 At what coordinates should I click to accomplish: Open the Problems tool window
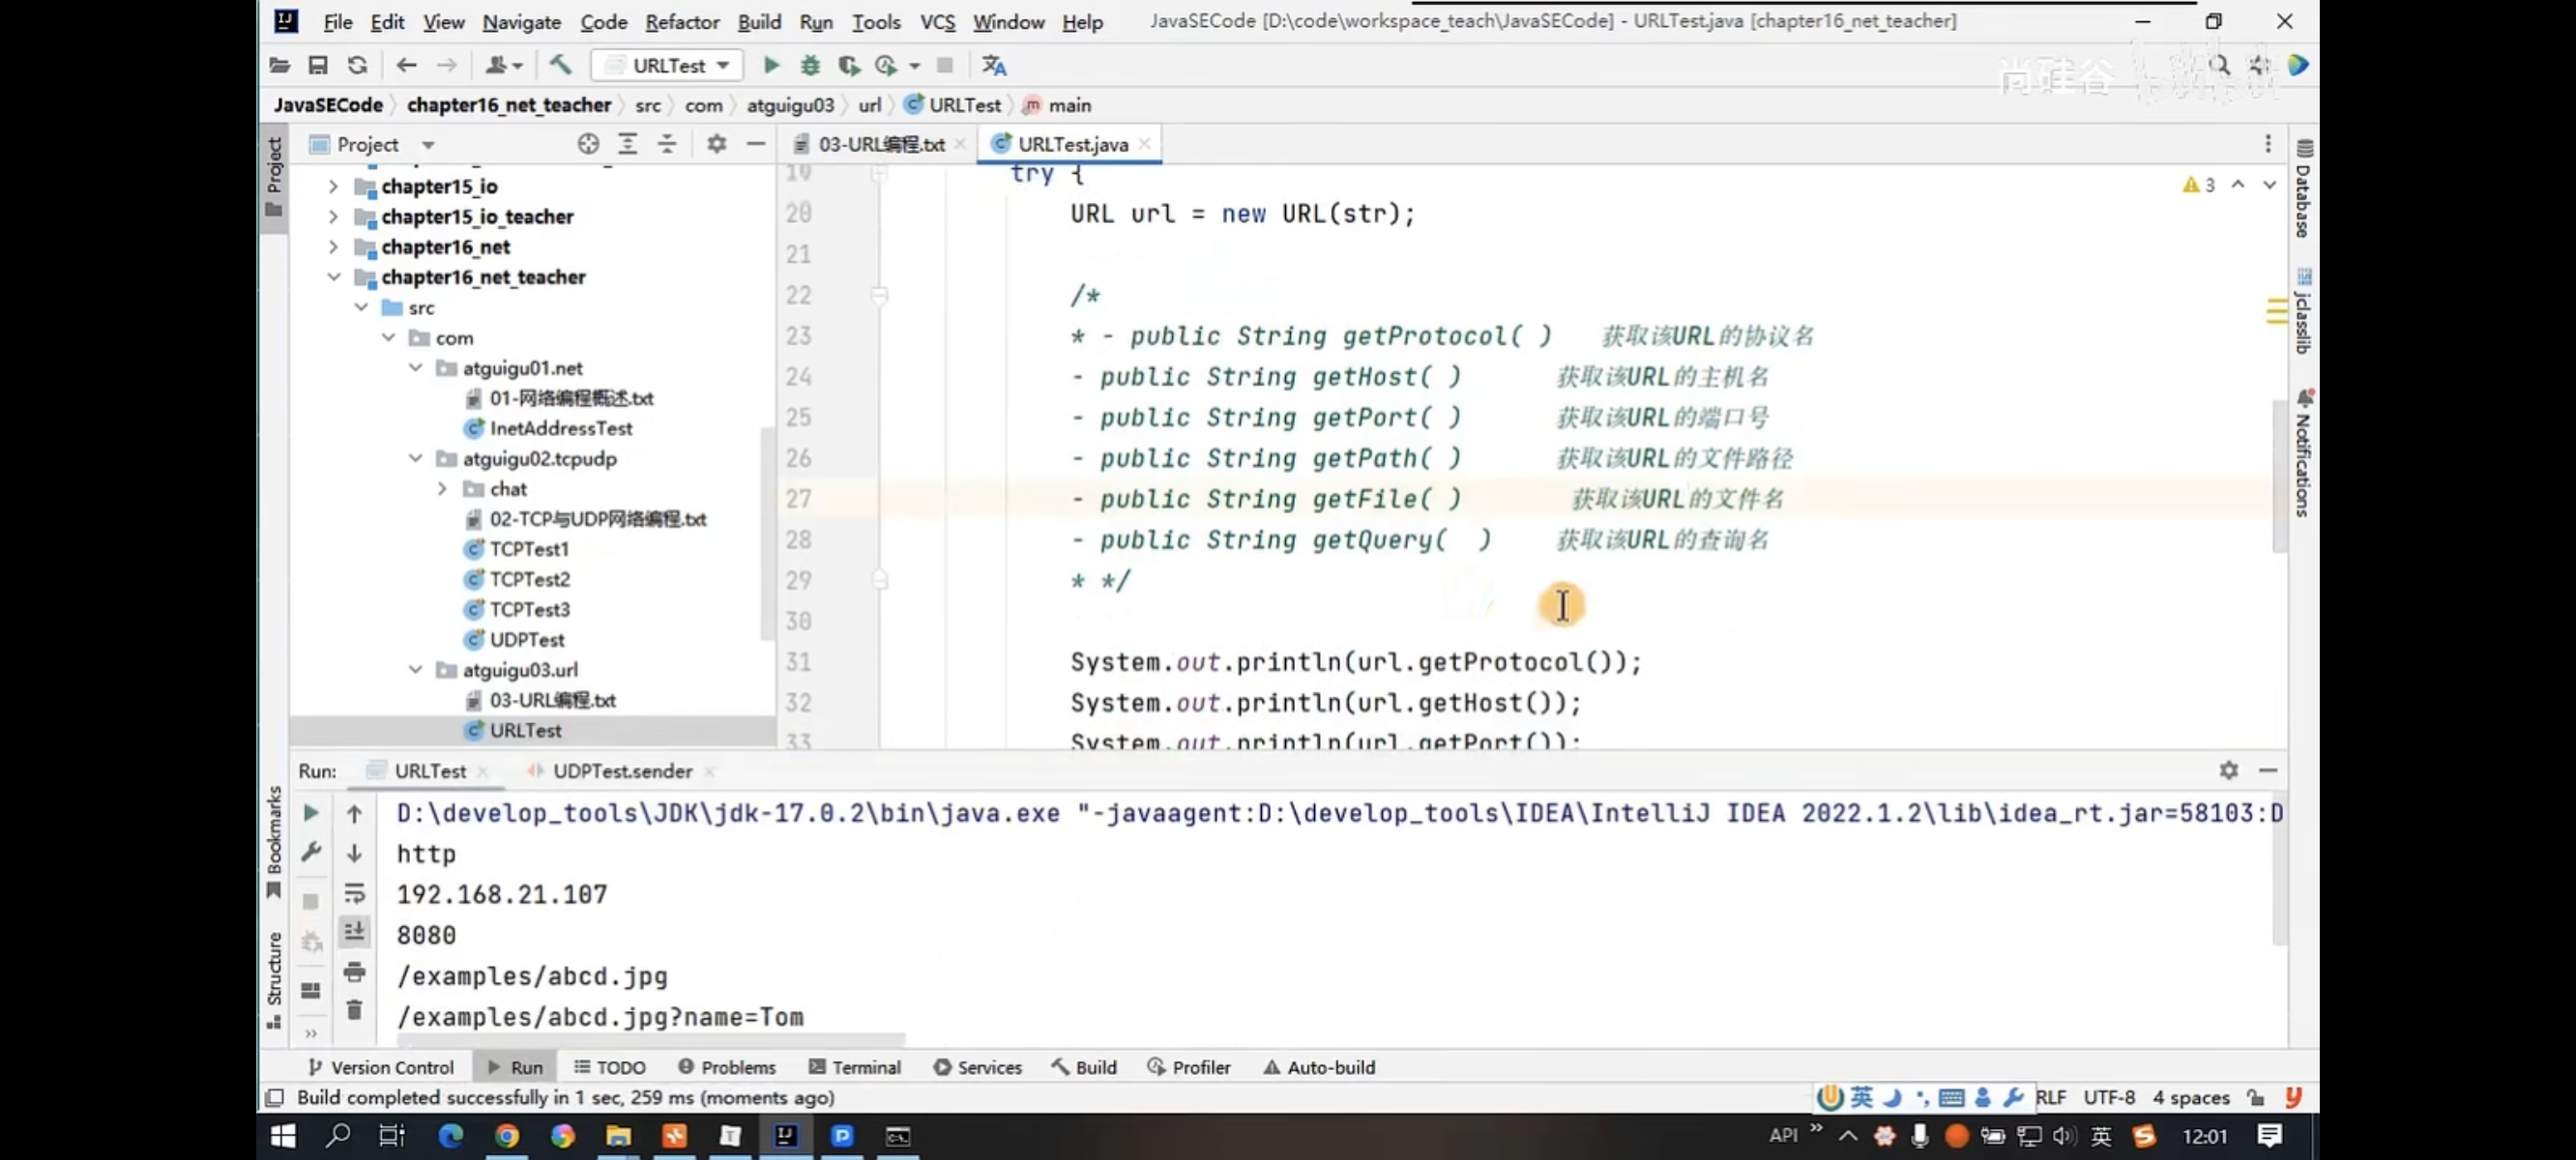point(727,1067)
